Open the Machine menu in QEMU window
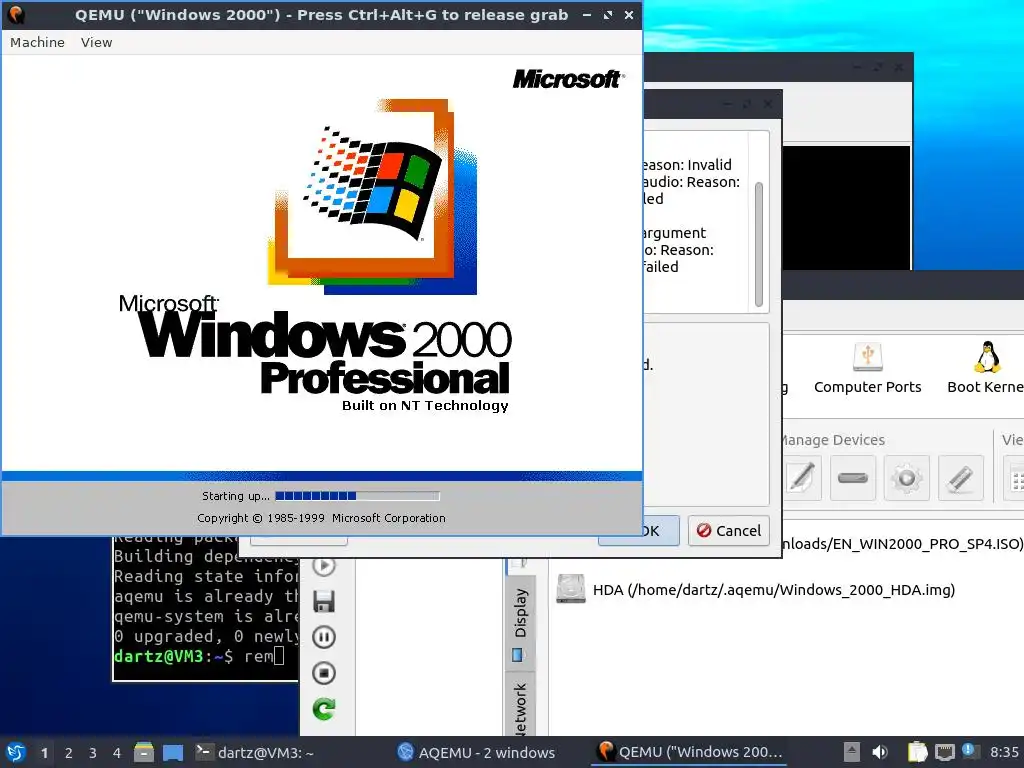The height and width of the screenshot is (768, 1024). coord(37,42)
